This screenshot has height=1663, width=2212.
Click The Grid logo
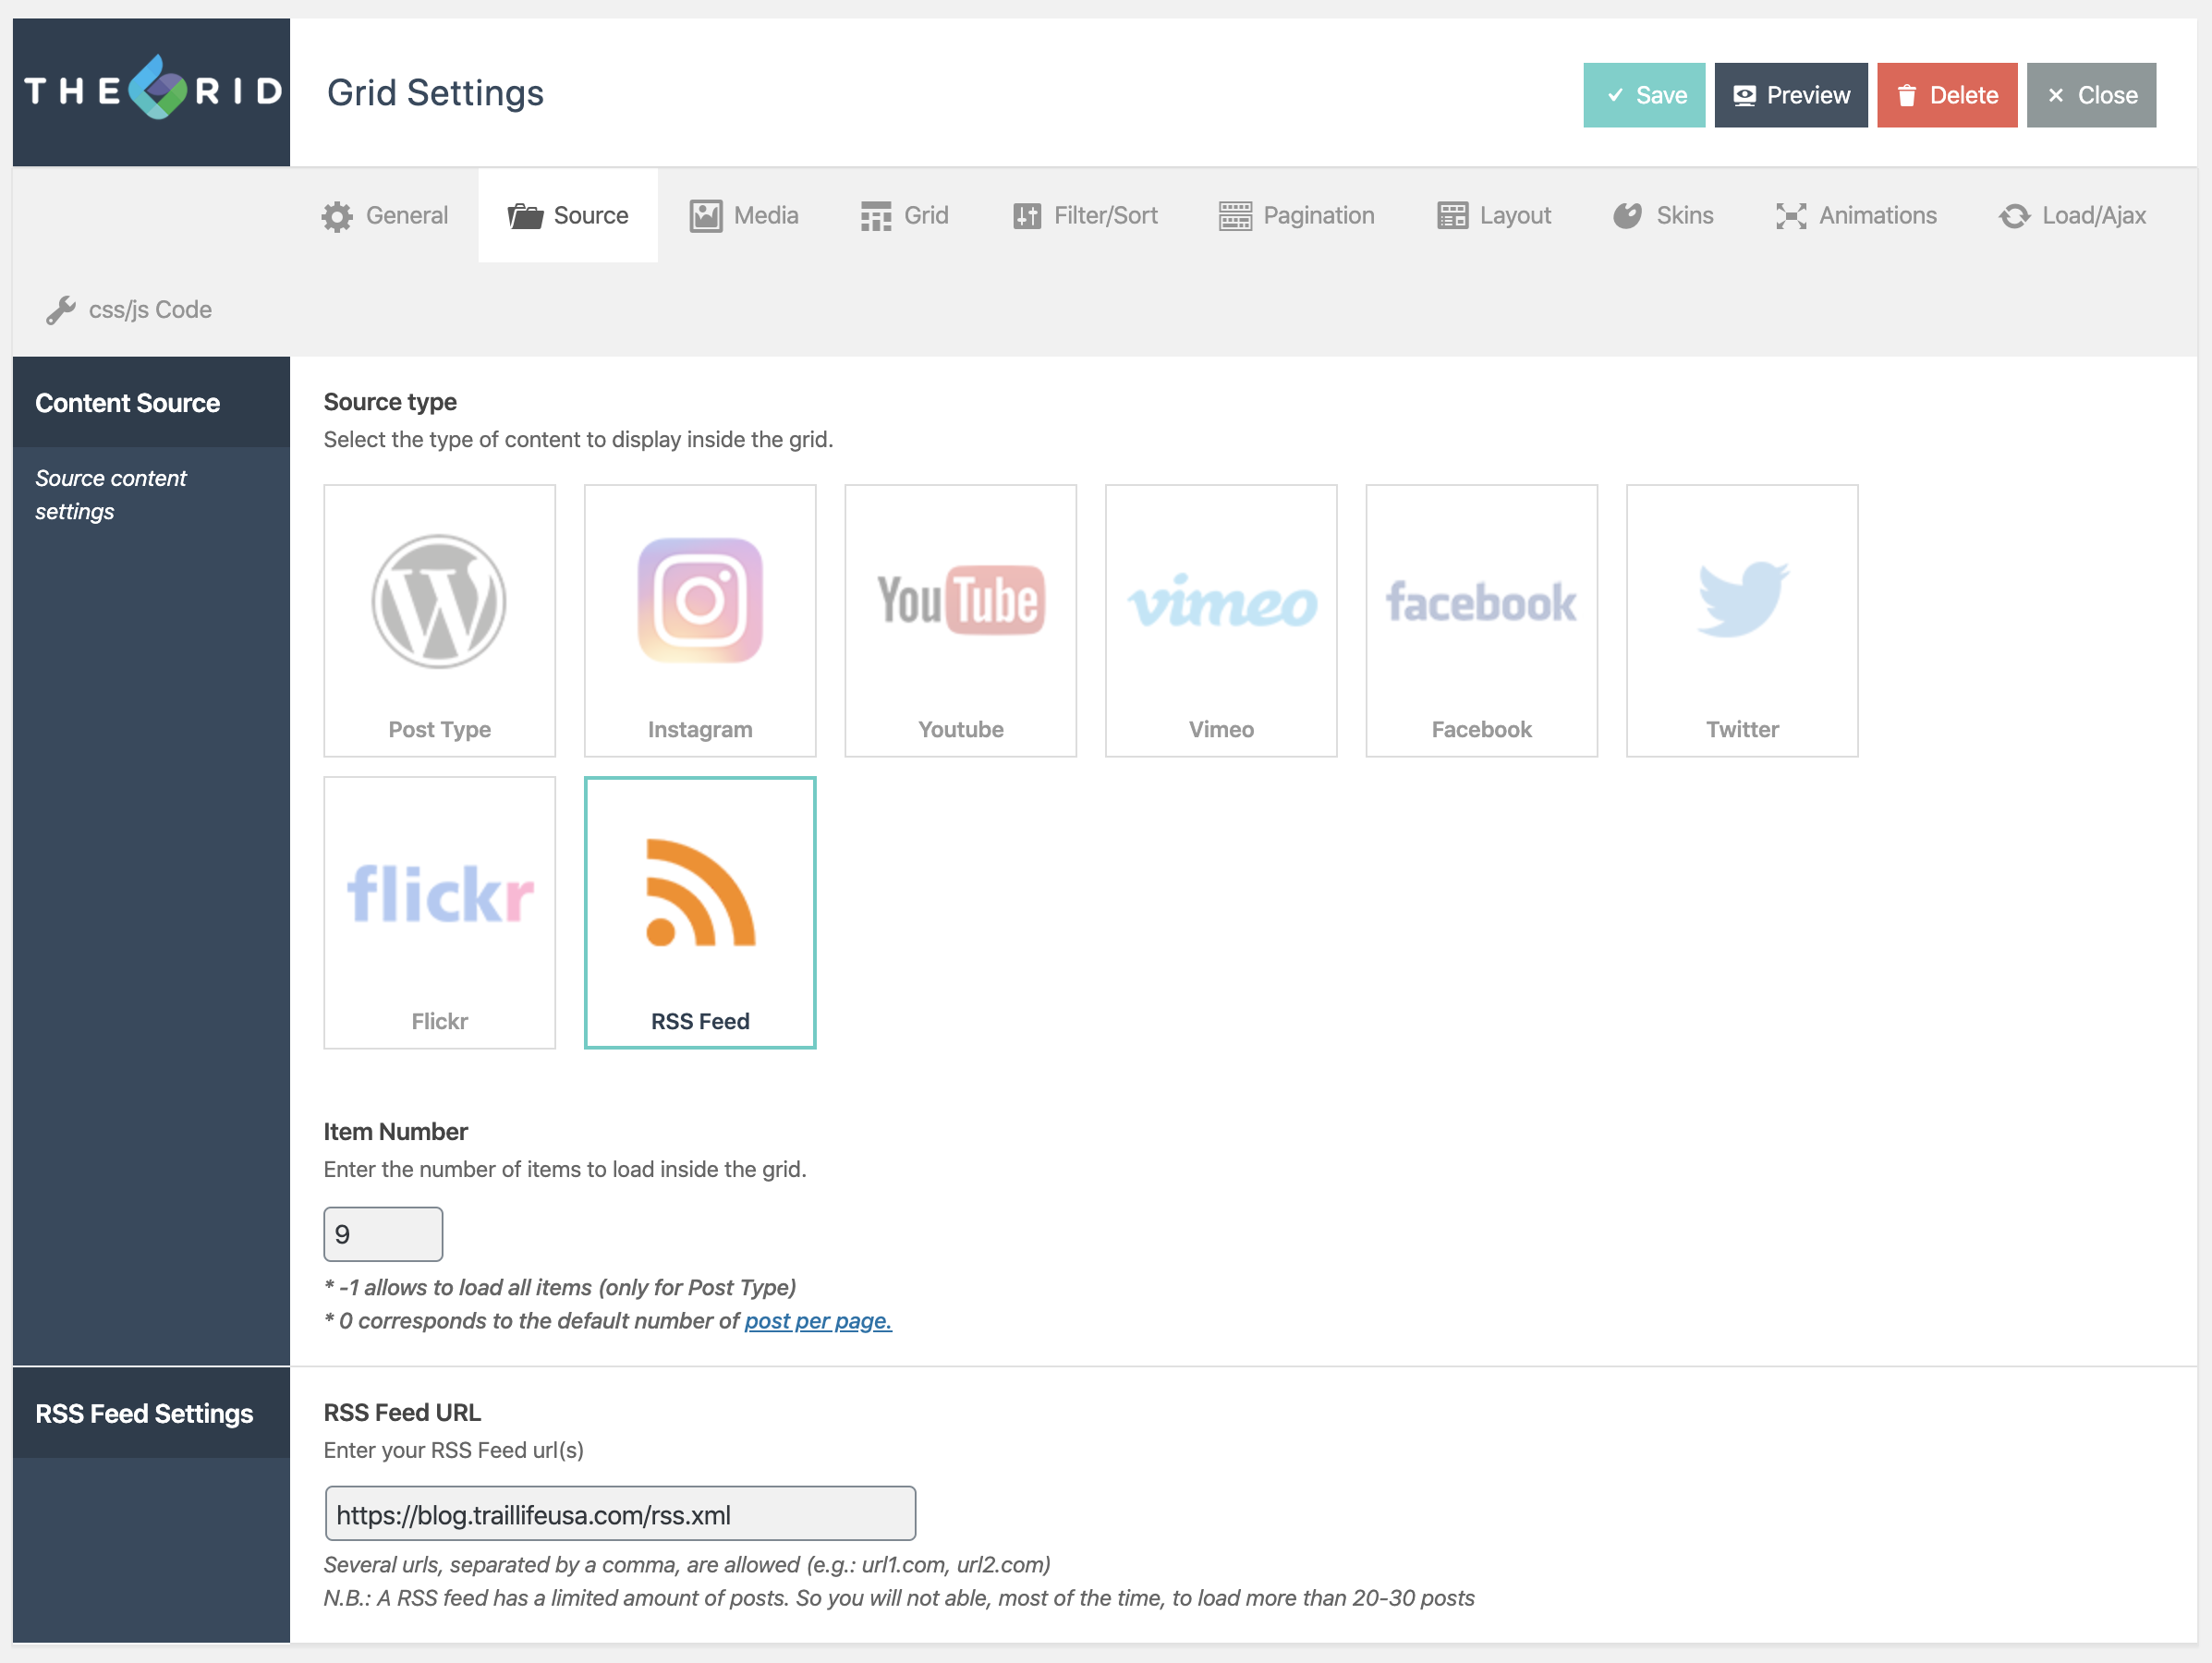click(152, 90)
